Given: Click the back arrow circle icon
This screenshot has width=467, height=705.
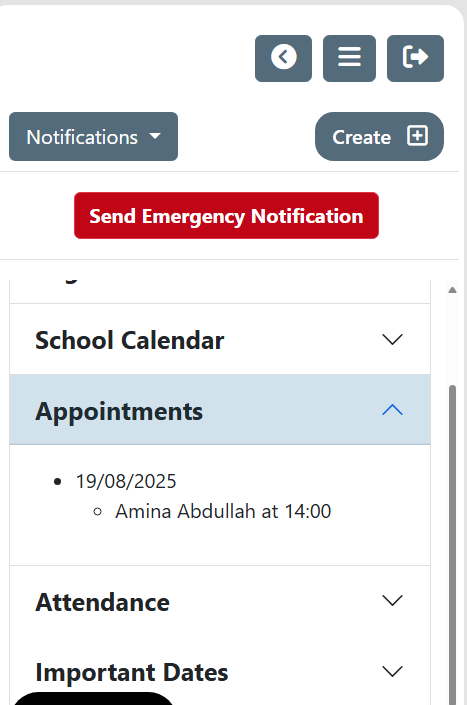Looking at the screenshot, I should click(x=284, y=58).
